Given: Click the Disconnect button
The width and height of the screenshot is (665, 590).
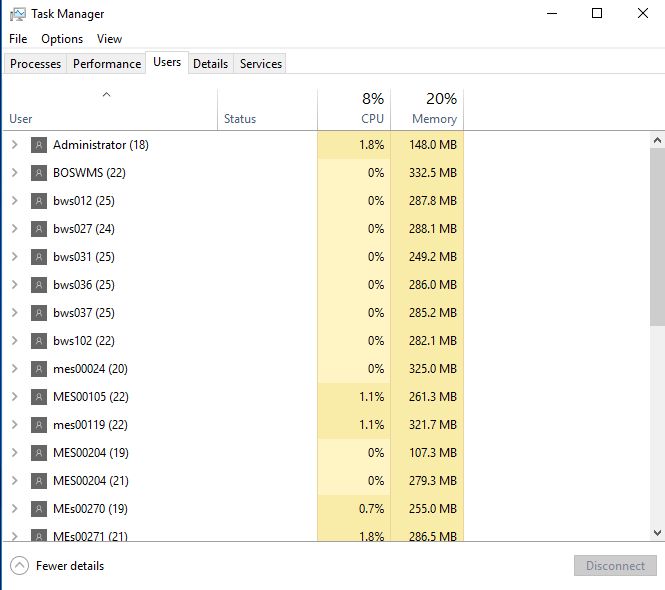Looking at the screenshot, I should (615, 566).
